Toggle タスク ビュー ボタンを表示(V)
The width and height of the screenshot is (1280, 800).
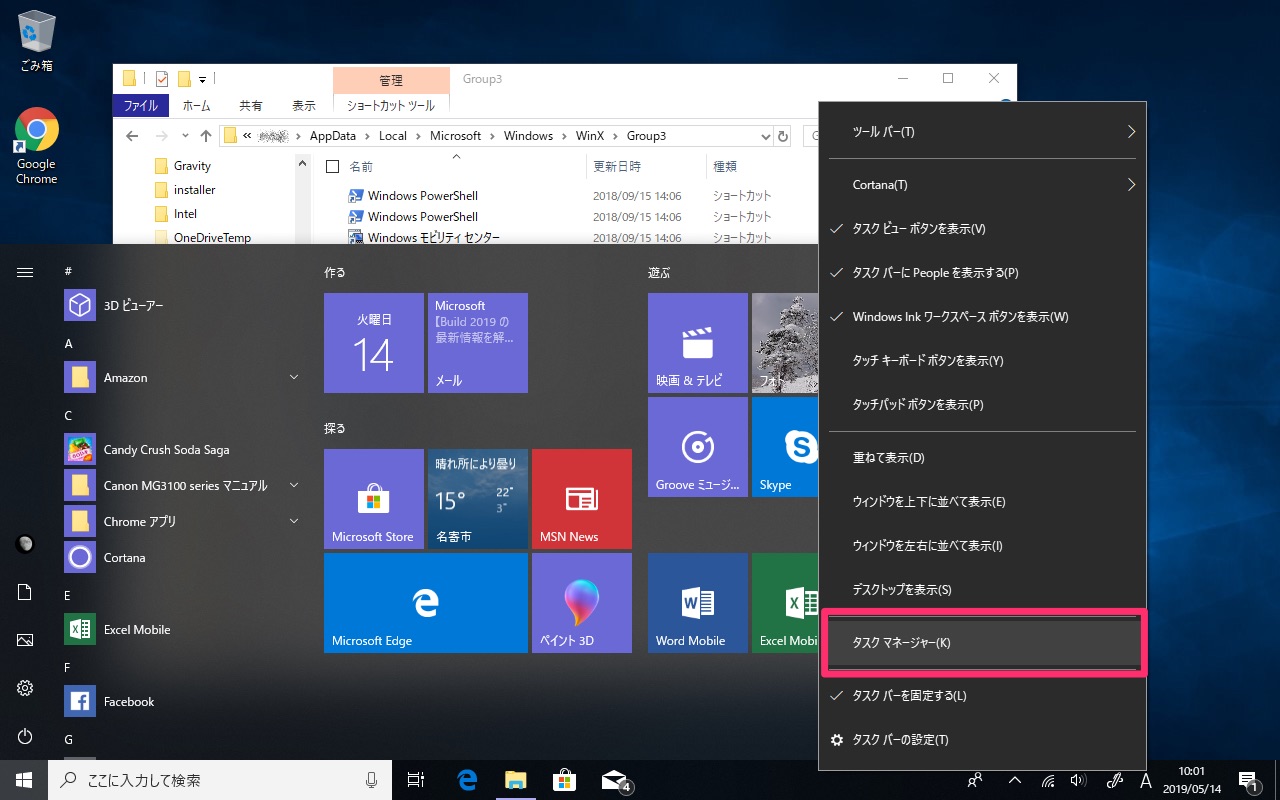tap(982, 229)
